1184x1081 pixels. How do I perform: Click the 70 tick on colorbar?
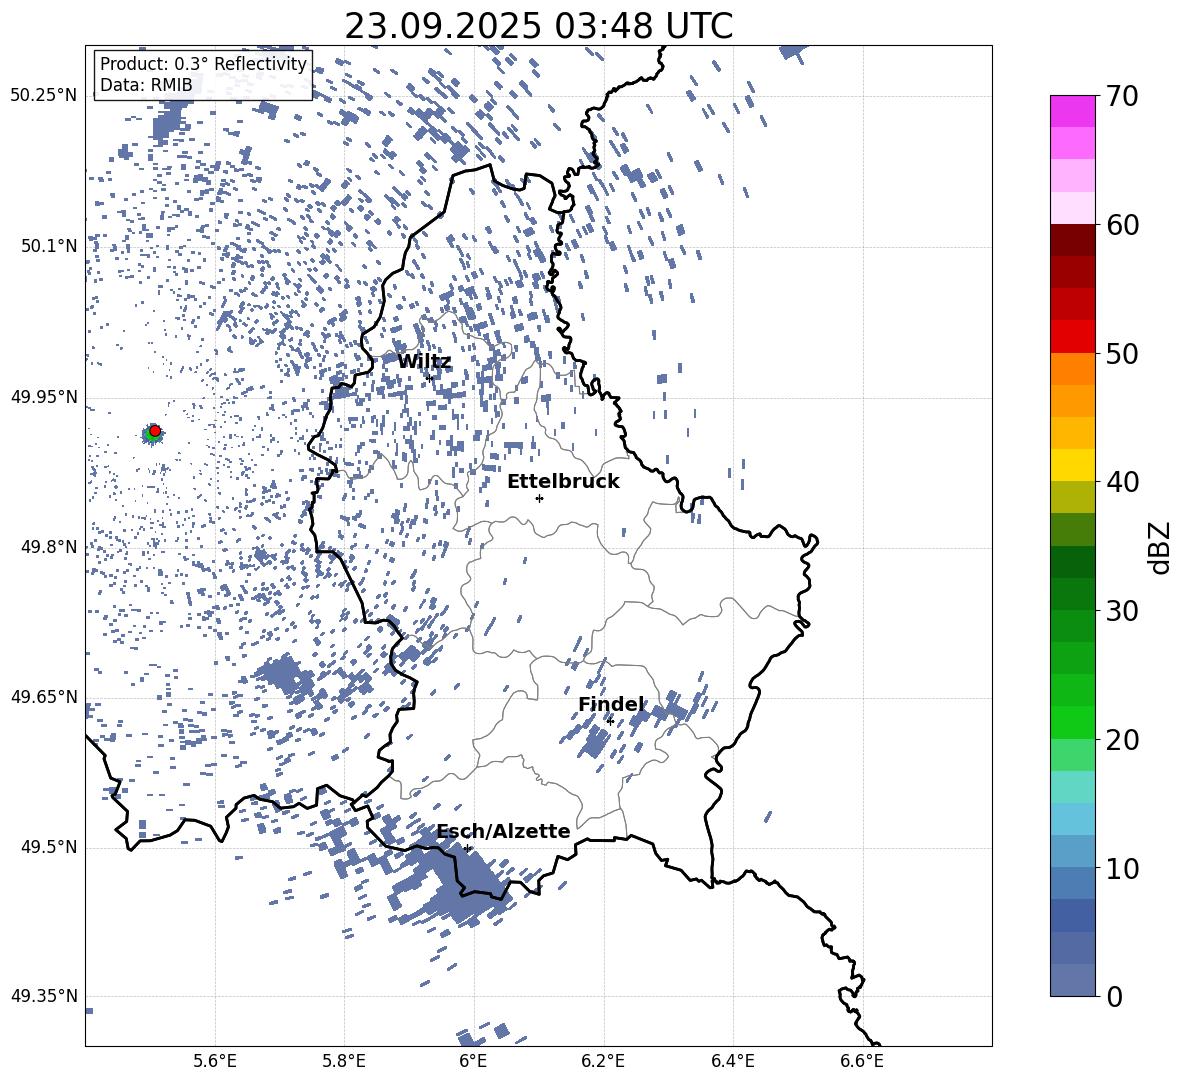click(x=1122, y=97)
